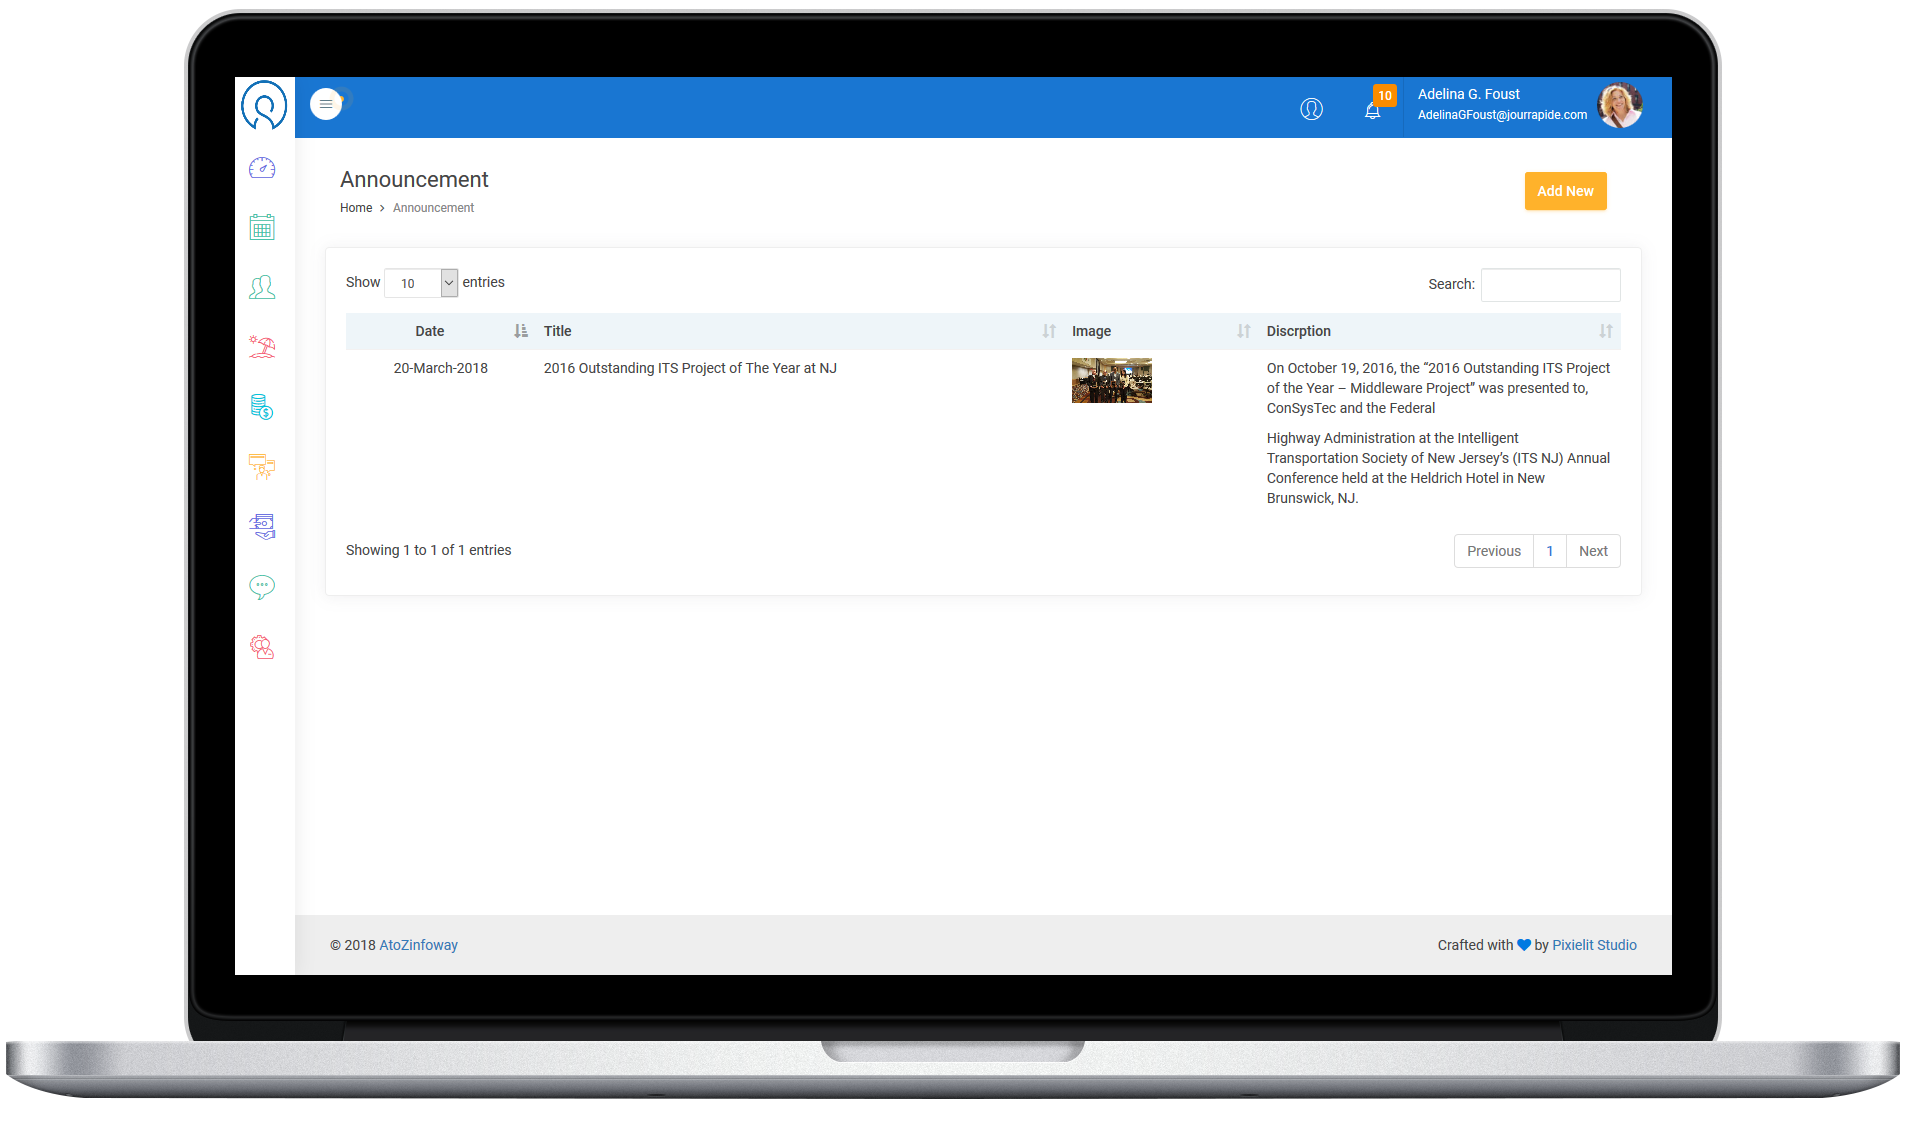Open the dashboard speedometer icon in sidebar
This screenshot has height=1130, width=1906.
click(262, 168)
